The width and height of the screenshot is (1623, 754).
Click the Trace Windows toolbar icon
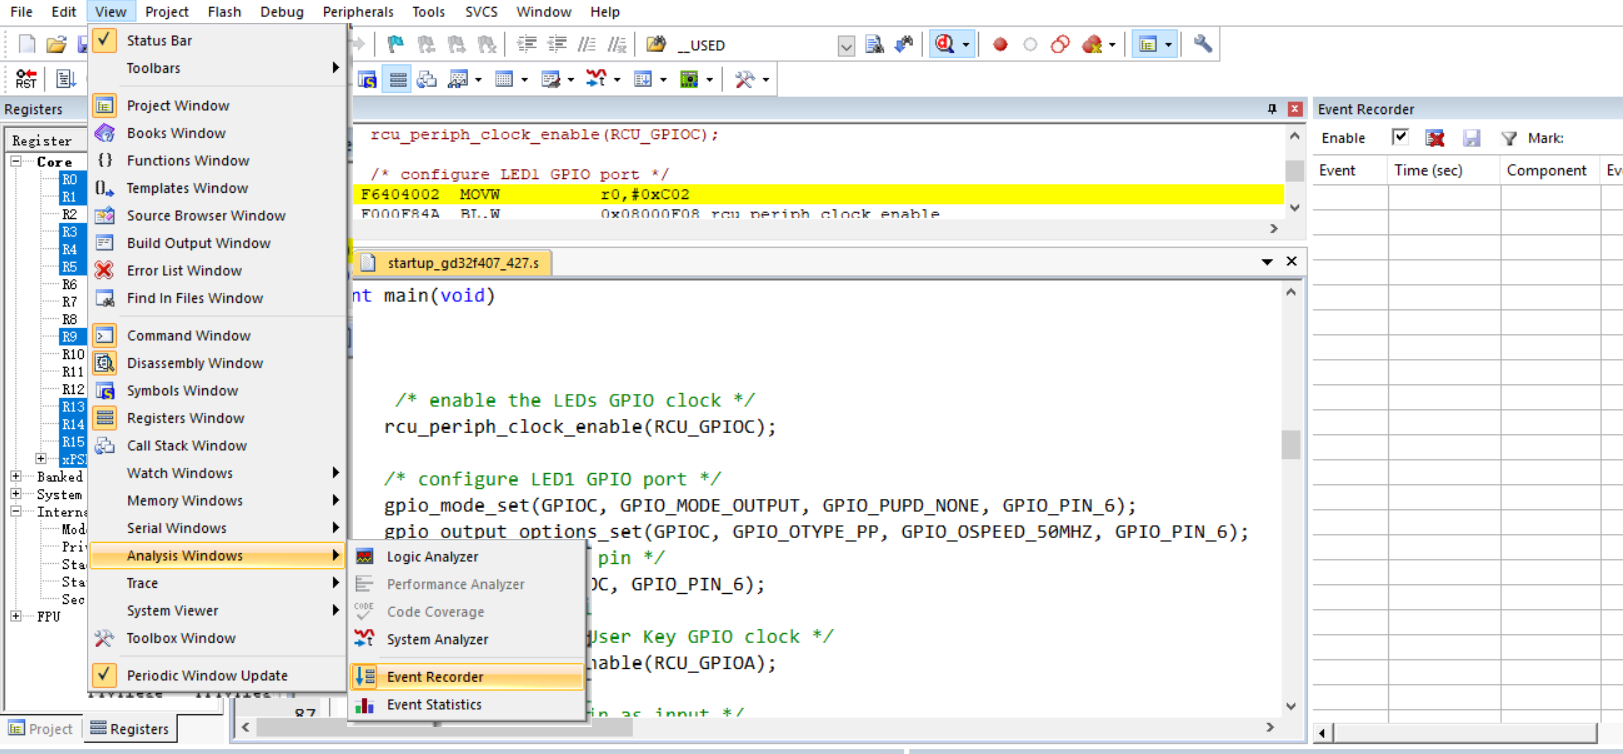[643, 79]
